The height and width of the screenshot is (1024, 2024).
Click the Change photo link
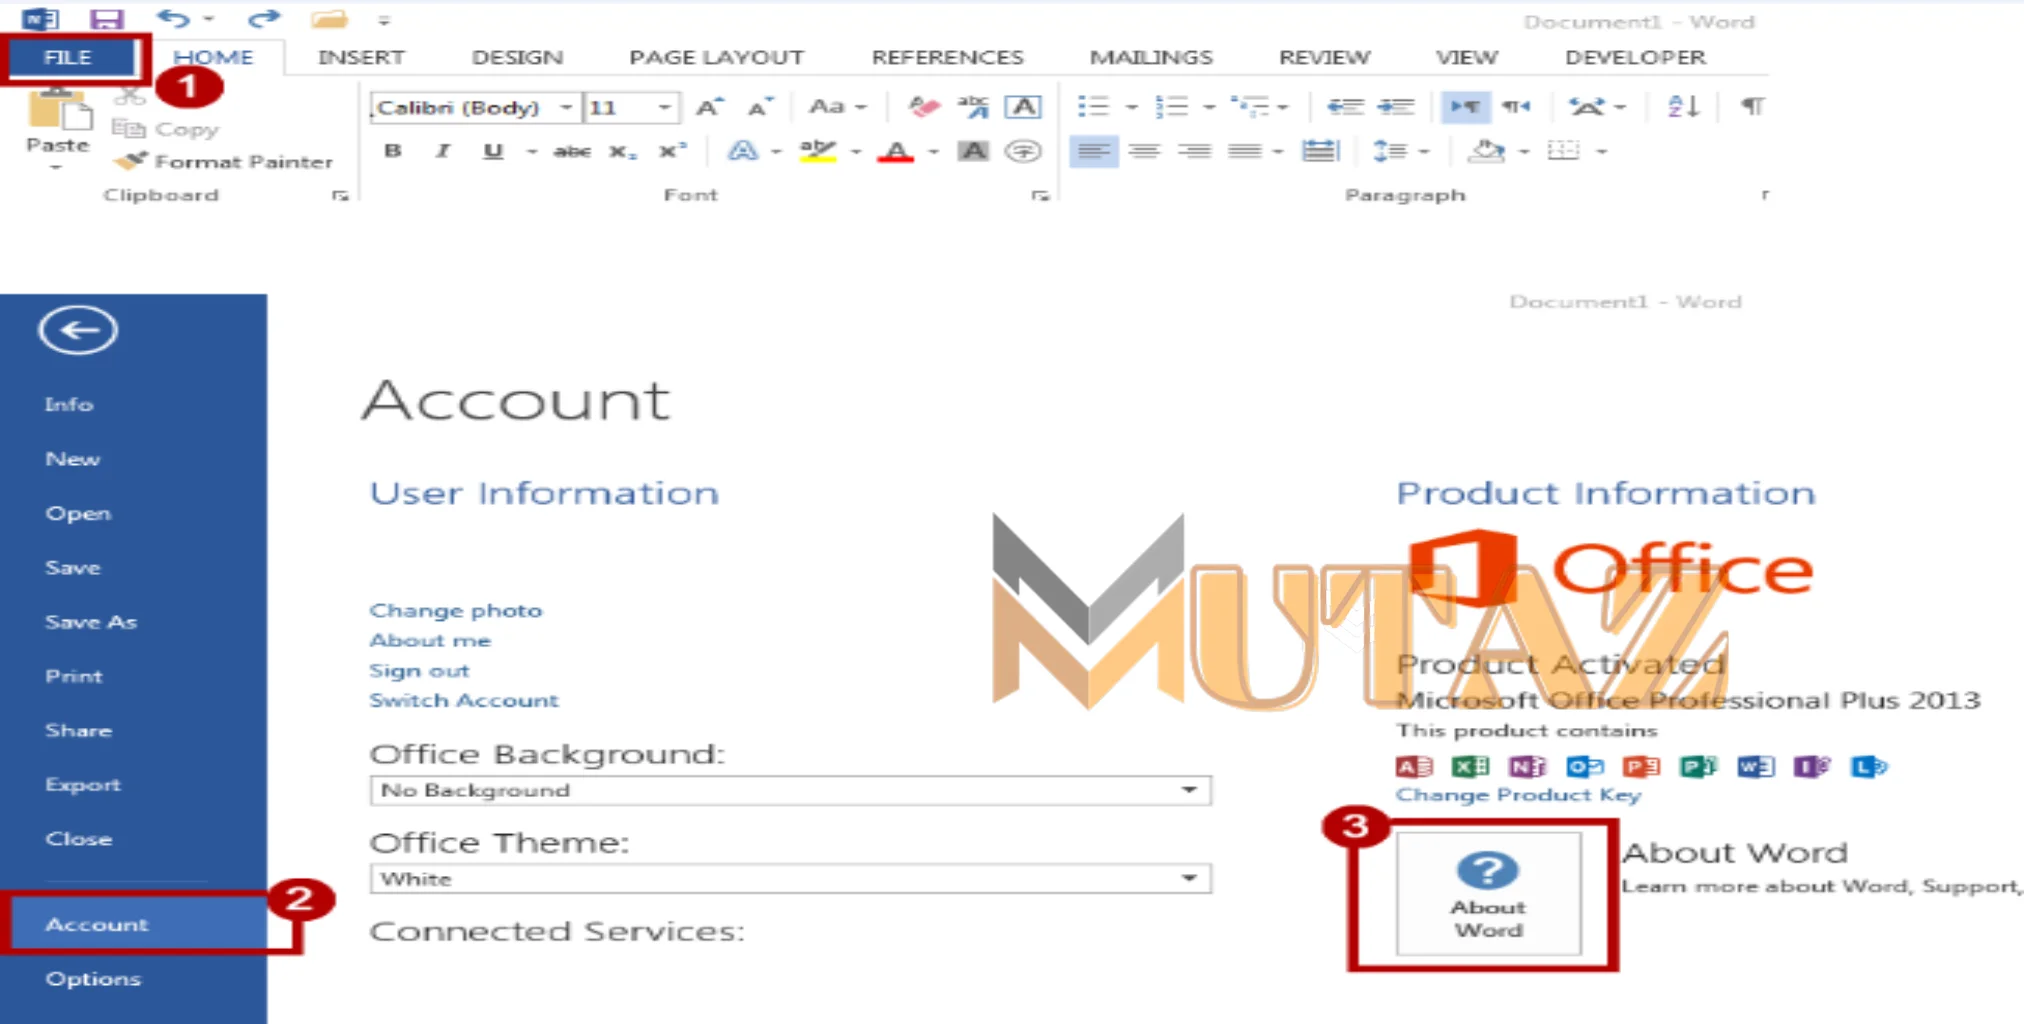click(x=456, y=610)
